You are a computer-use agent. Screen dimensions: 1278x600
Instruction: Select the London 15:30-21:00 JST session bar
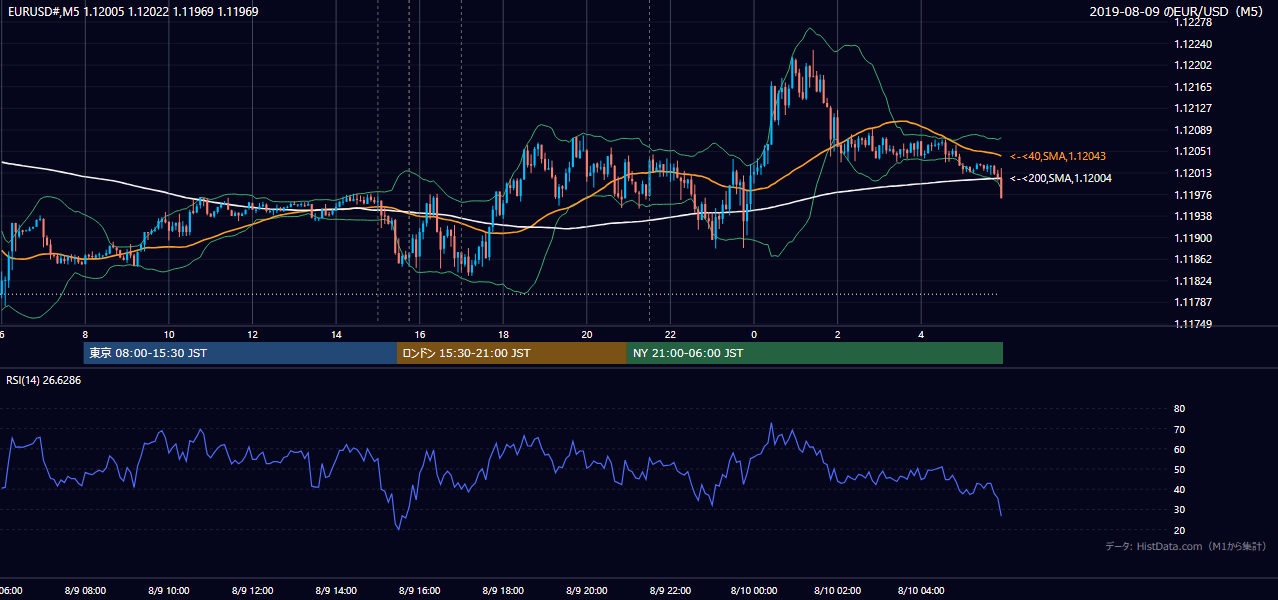point(512,353)
